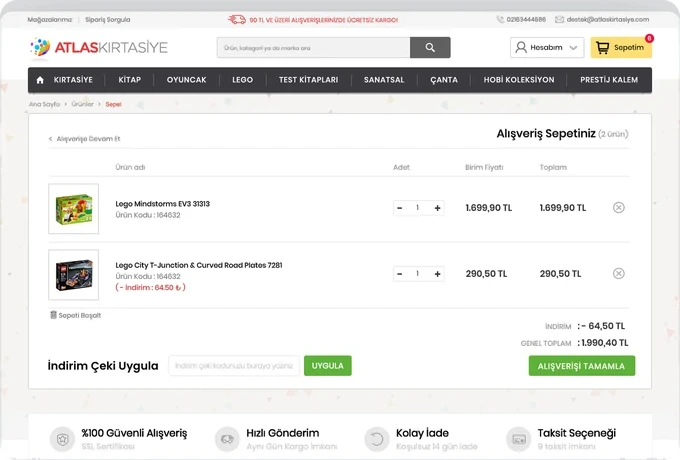Click the phone number 02163444686
Viewport: 680px width, 460px height.
[526, 20]
